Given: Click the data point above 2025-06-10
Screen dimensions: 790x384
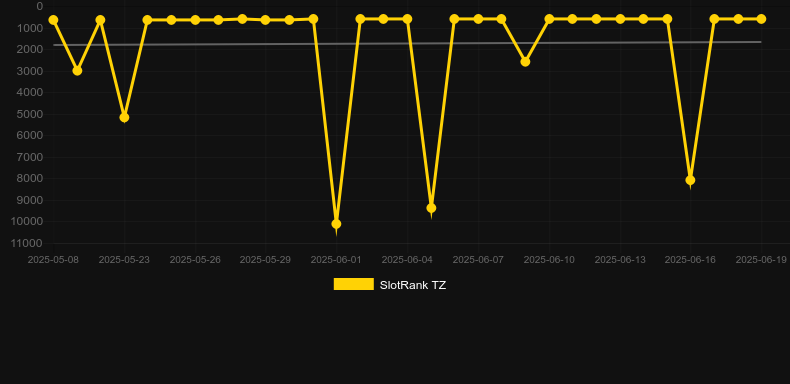Looking at the screenshot, I should (x=549, y=19).
